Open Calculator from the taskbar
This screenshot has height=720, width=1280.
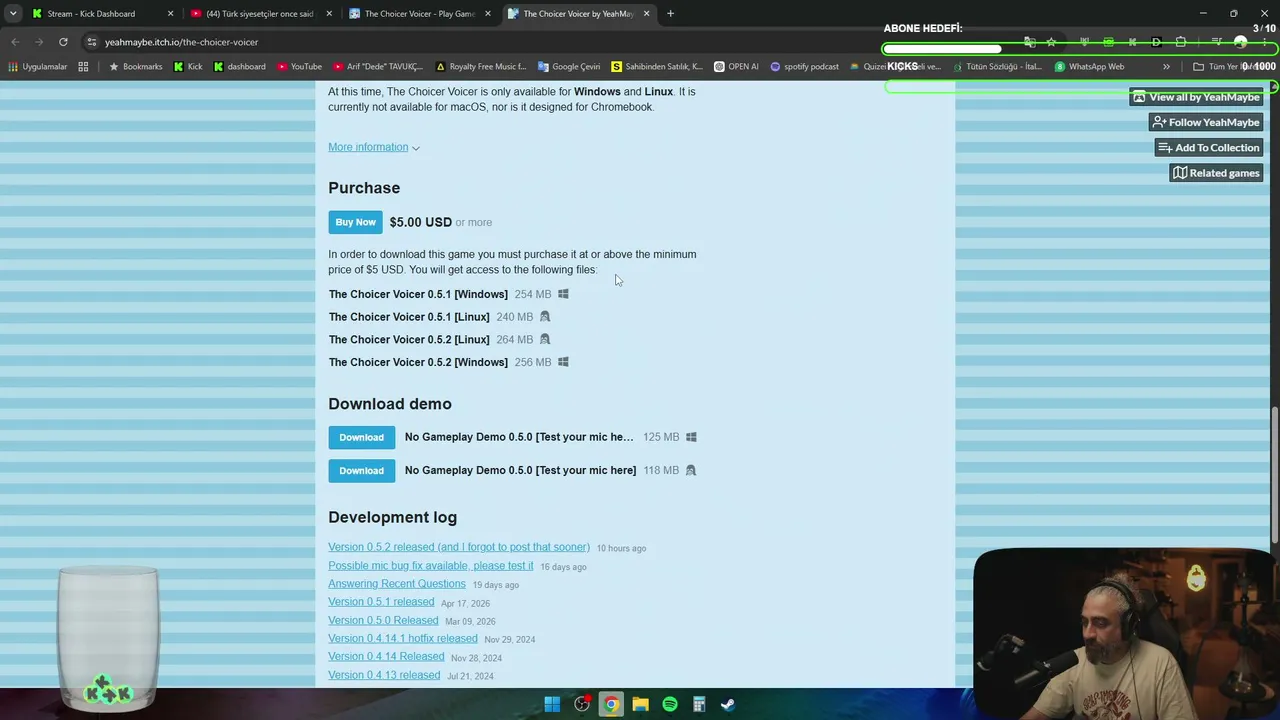(699, 704)
